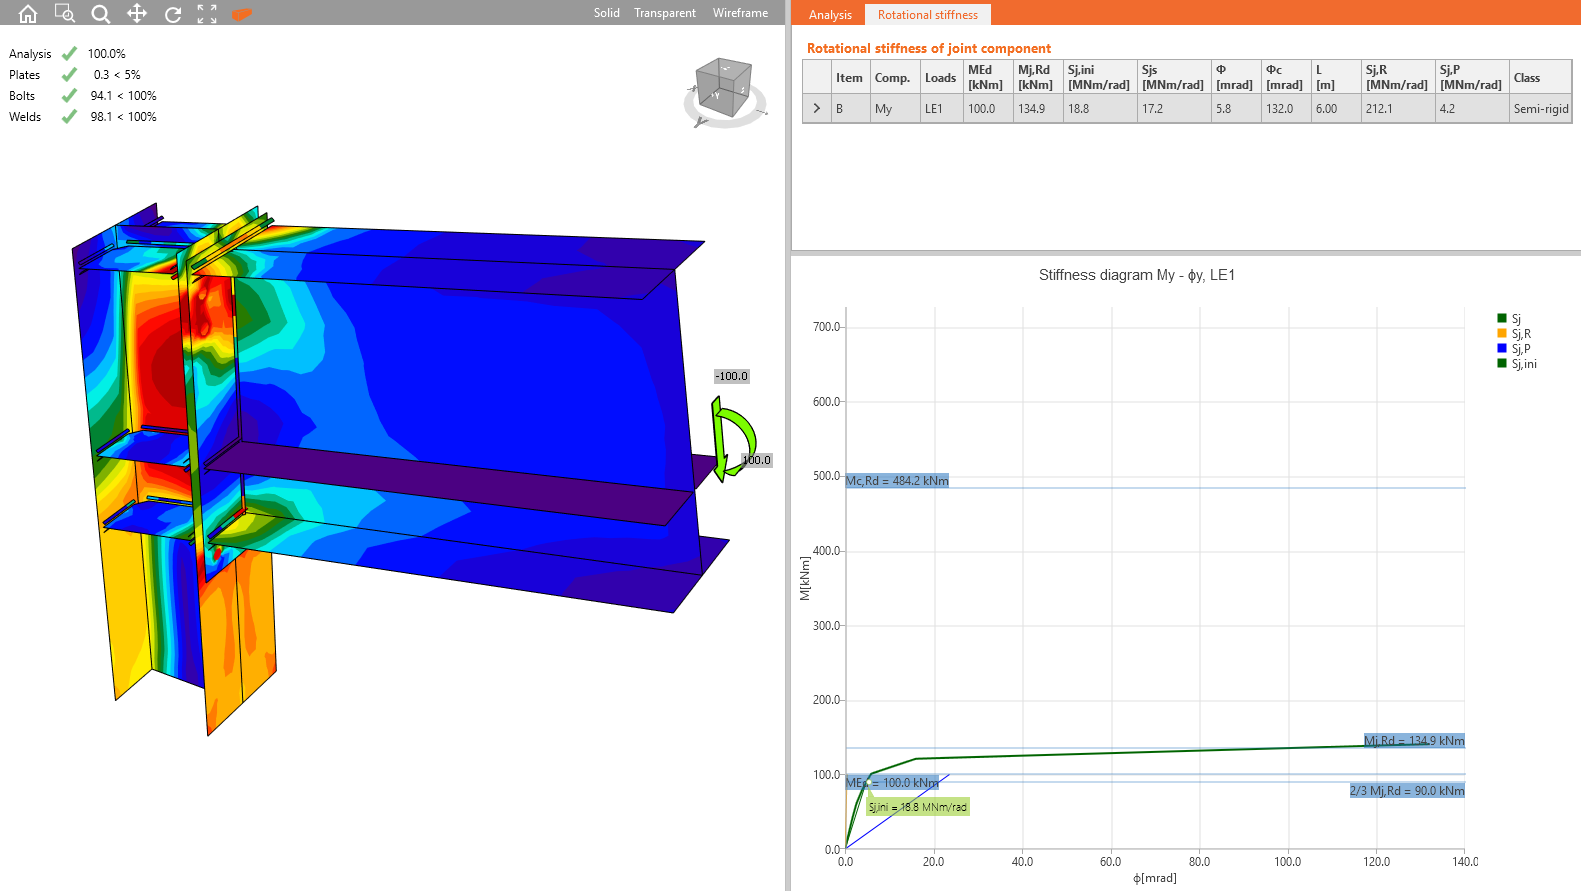The height and width of the screenshot is (891, 1581).
Task: Click the Mj,Rd column header
Action: [x=1036, y=77]
